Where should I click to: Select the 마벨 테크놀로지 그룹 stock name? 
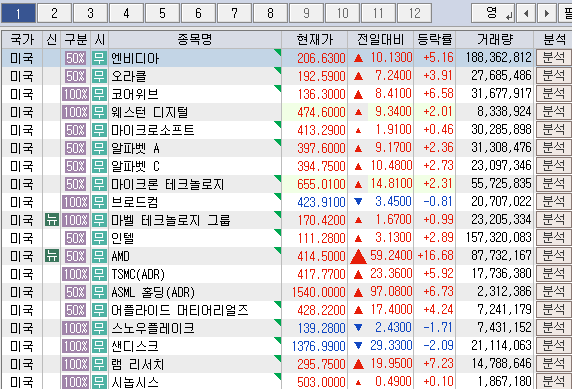171,220
